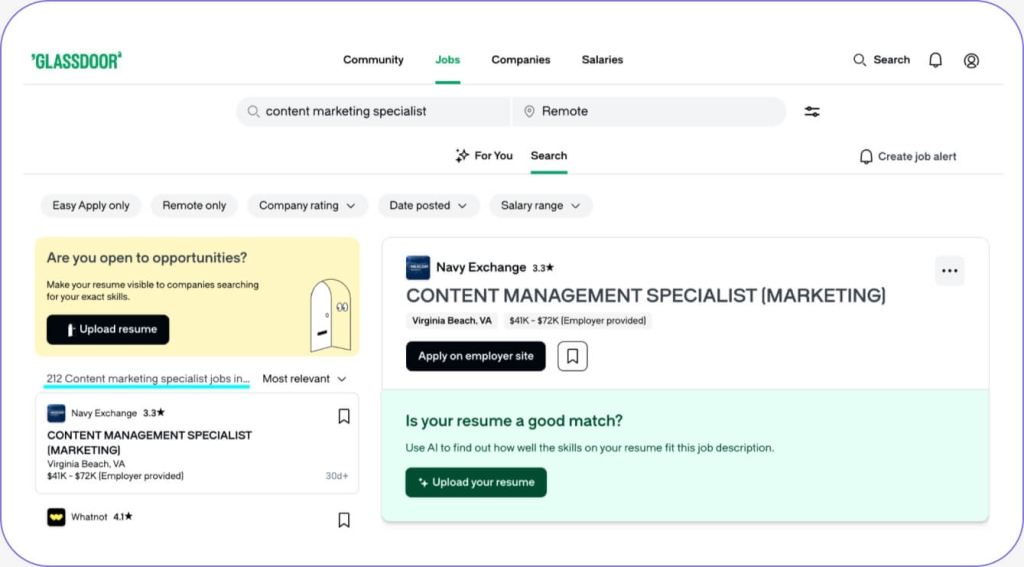
Task: Open Companies in top navigation
Action: (520, 59)
